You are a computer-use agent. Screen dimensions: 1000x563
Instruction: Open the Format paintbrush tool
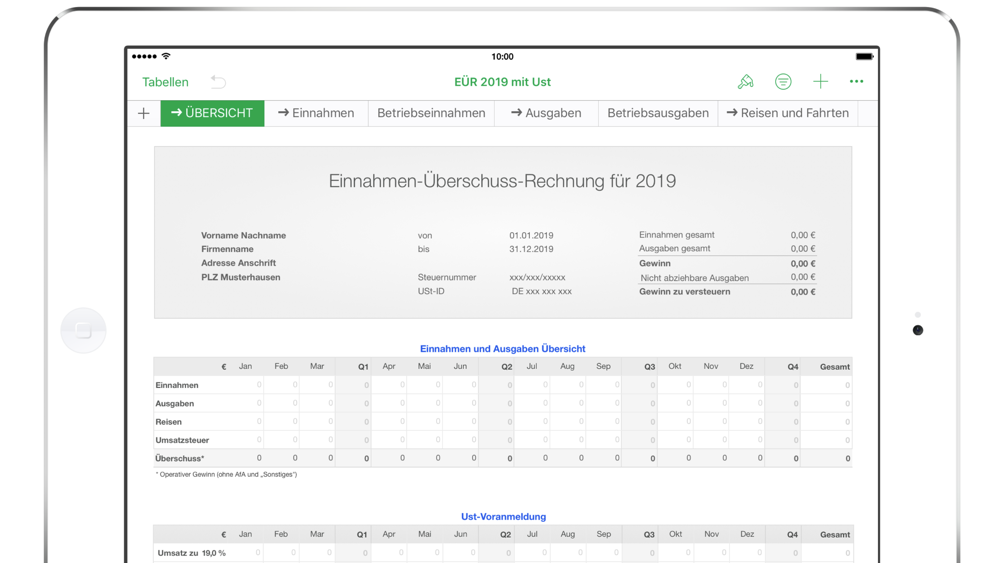[746, 82]
